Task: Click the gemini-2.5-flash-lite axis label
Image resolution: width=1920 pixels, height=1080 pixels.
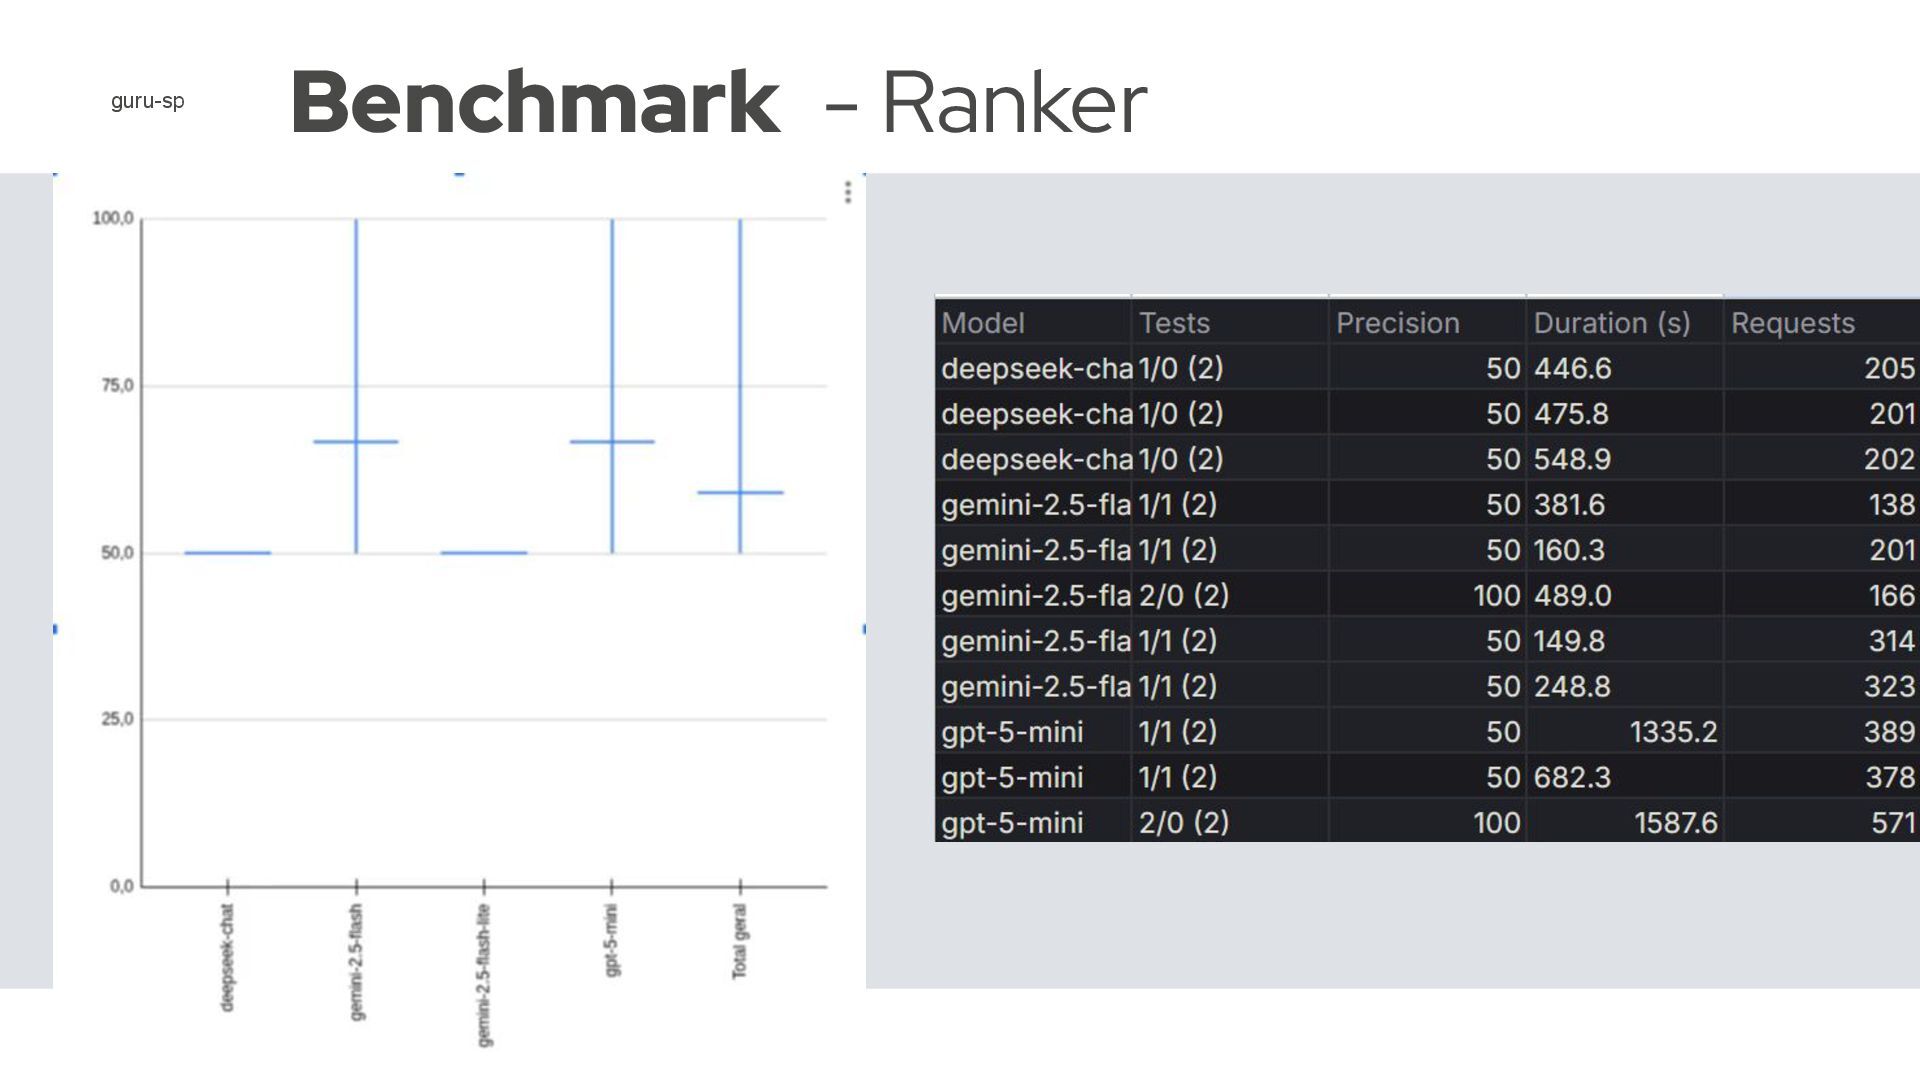Action: [x=484, y=975]
